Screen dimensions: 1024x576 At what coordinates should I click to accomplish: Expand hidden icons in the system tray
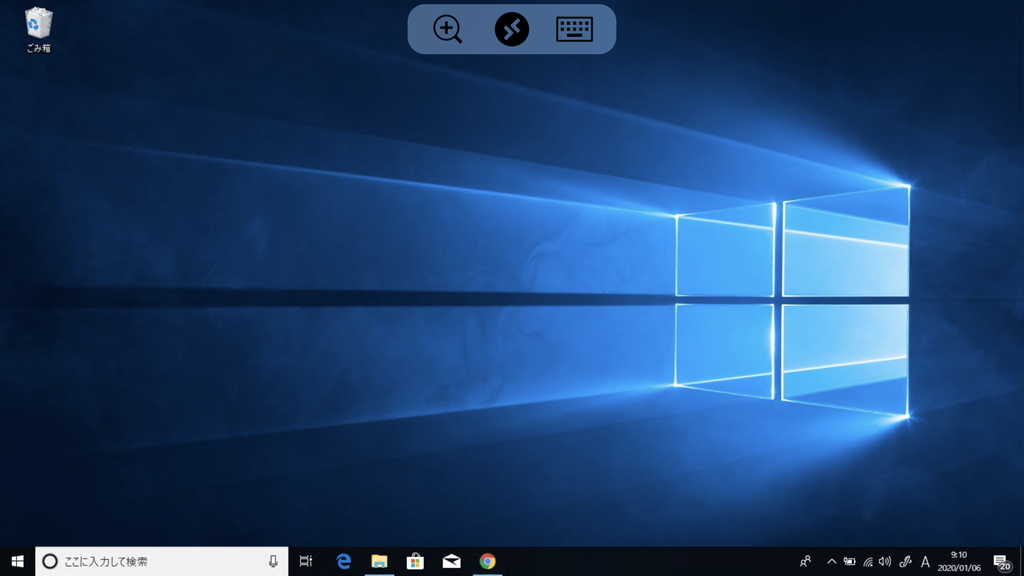click(832, 562)
